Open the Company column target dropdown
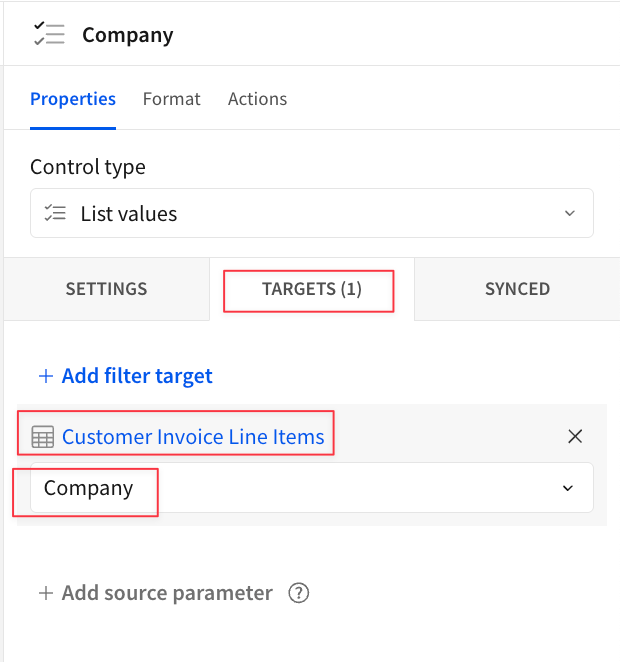This screenshot has width=620, height=662. 312,488
